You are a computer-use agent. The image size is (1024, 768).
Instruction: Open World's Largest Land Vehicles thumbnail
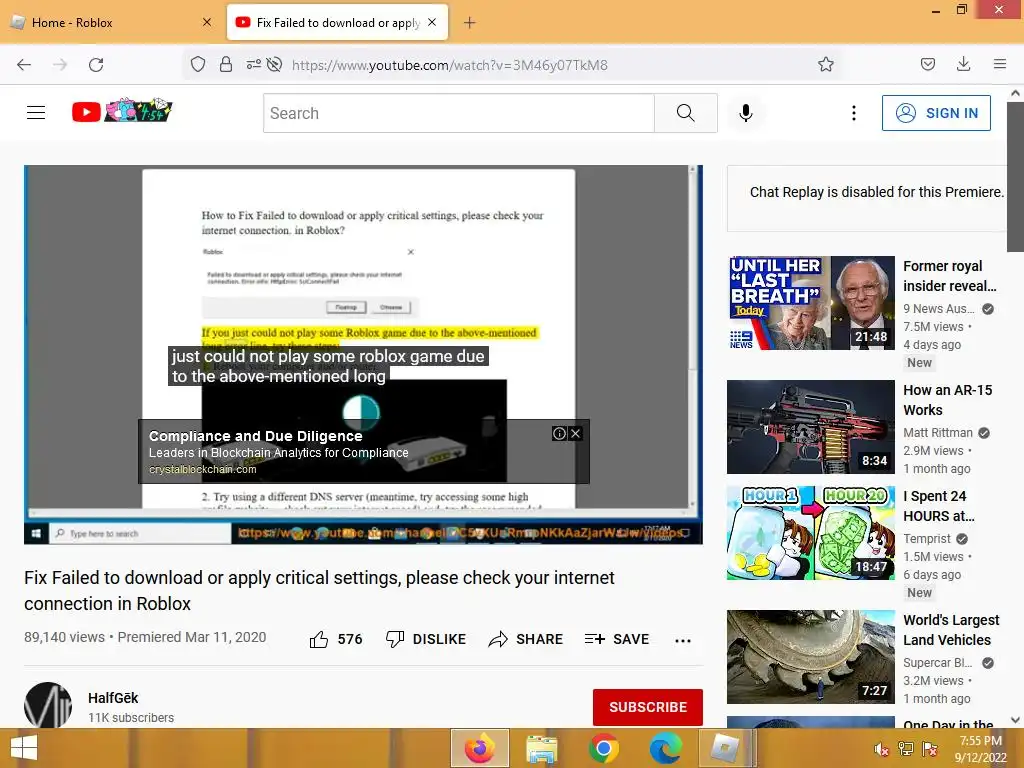click(x=810, y=657)
